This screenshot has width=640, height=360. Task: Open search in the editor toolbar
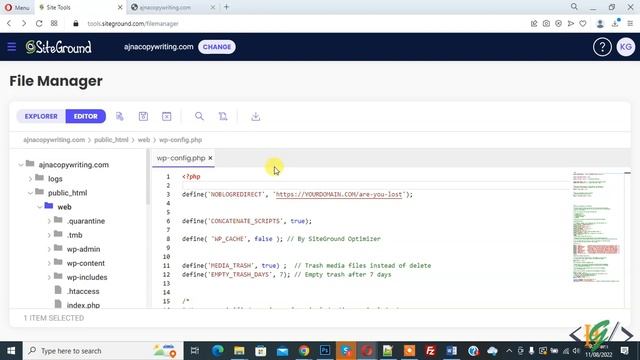coord(199,116)
